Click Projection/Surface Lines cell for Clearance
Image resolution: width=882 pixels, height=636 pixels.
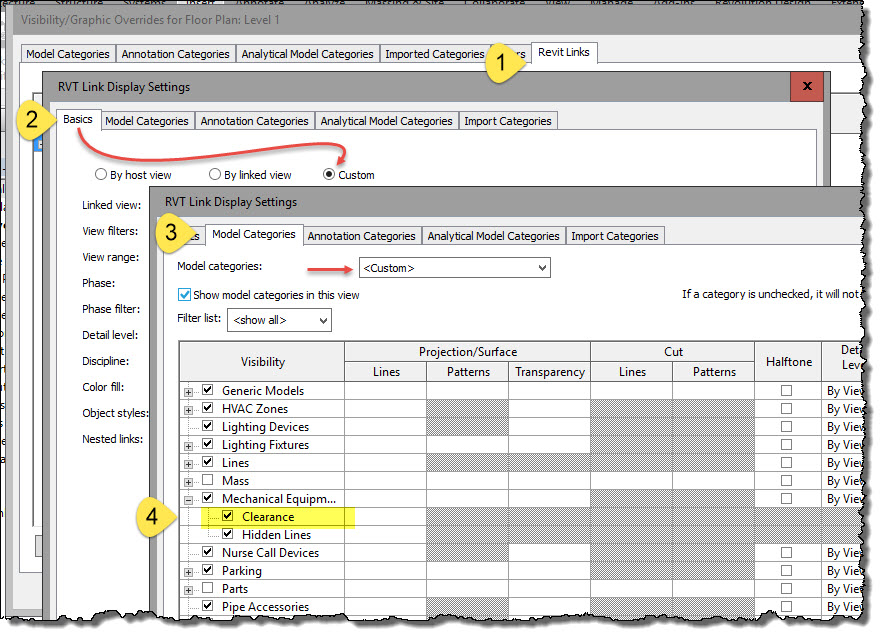pos(386,516)
